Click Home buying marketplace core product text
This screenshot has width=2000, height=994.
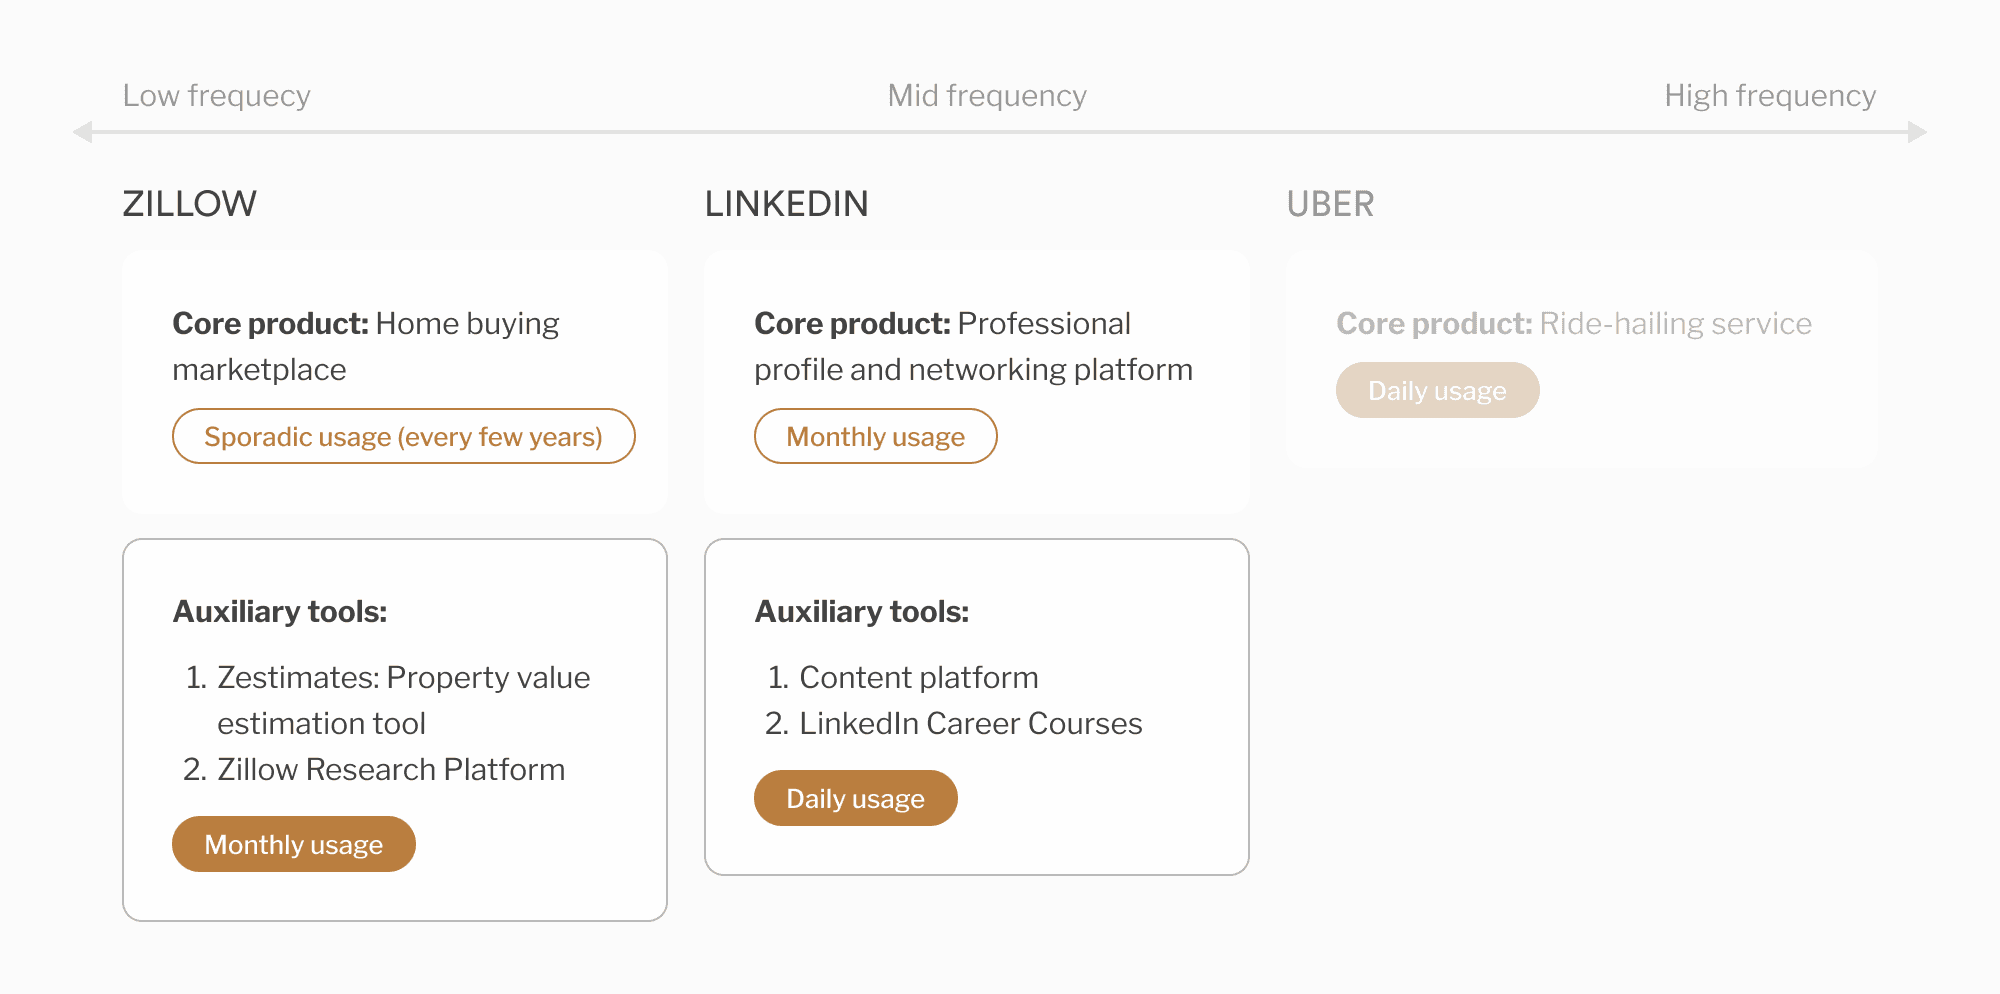[x=366, y=346]
